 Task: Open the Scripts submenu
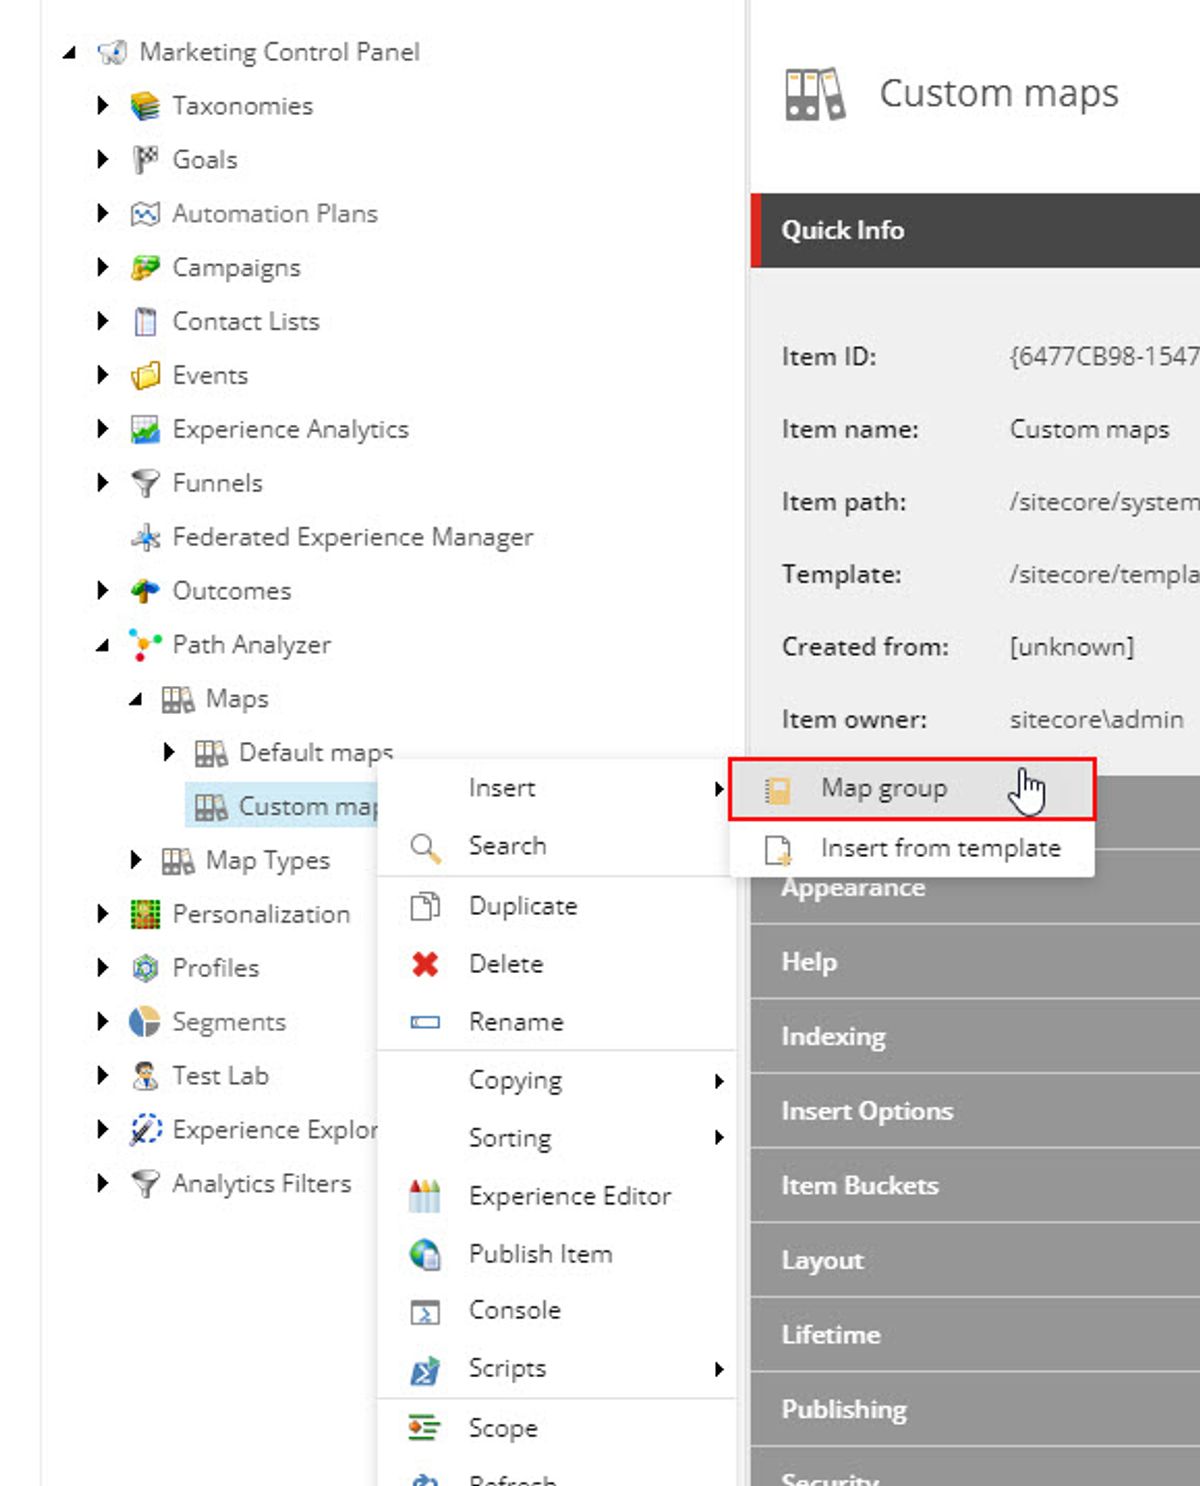(x=556, y=1369)
